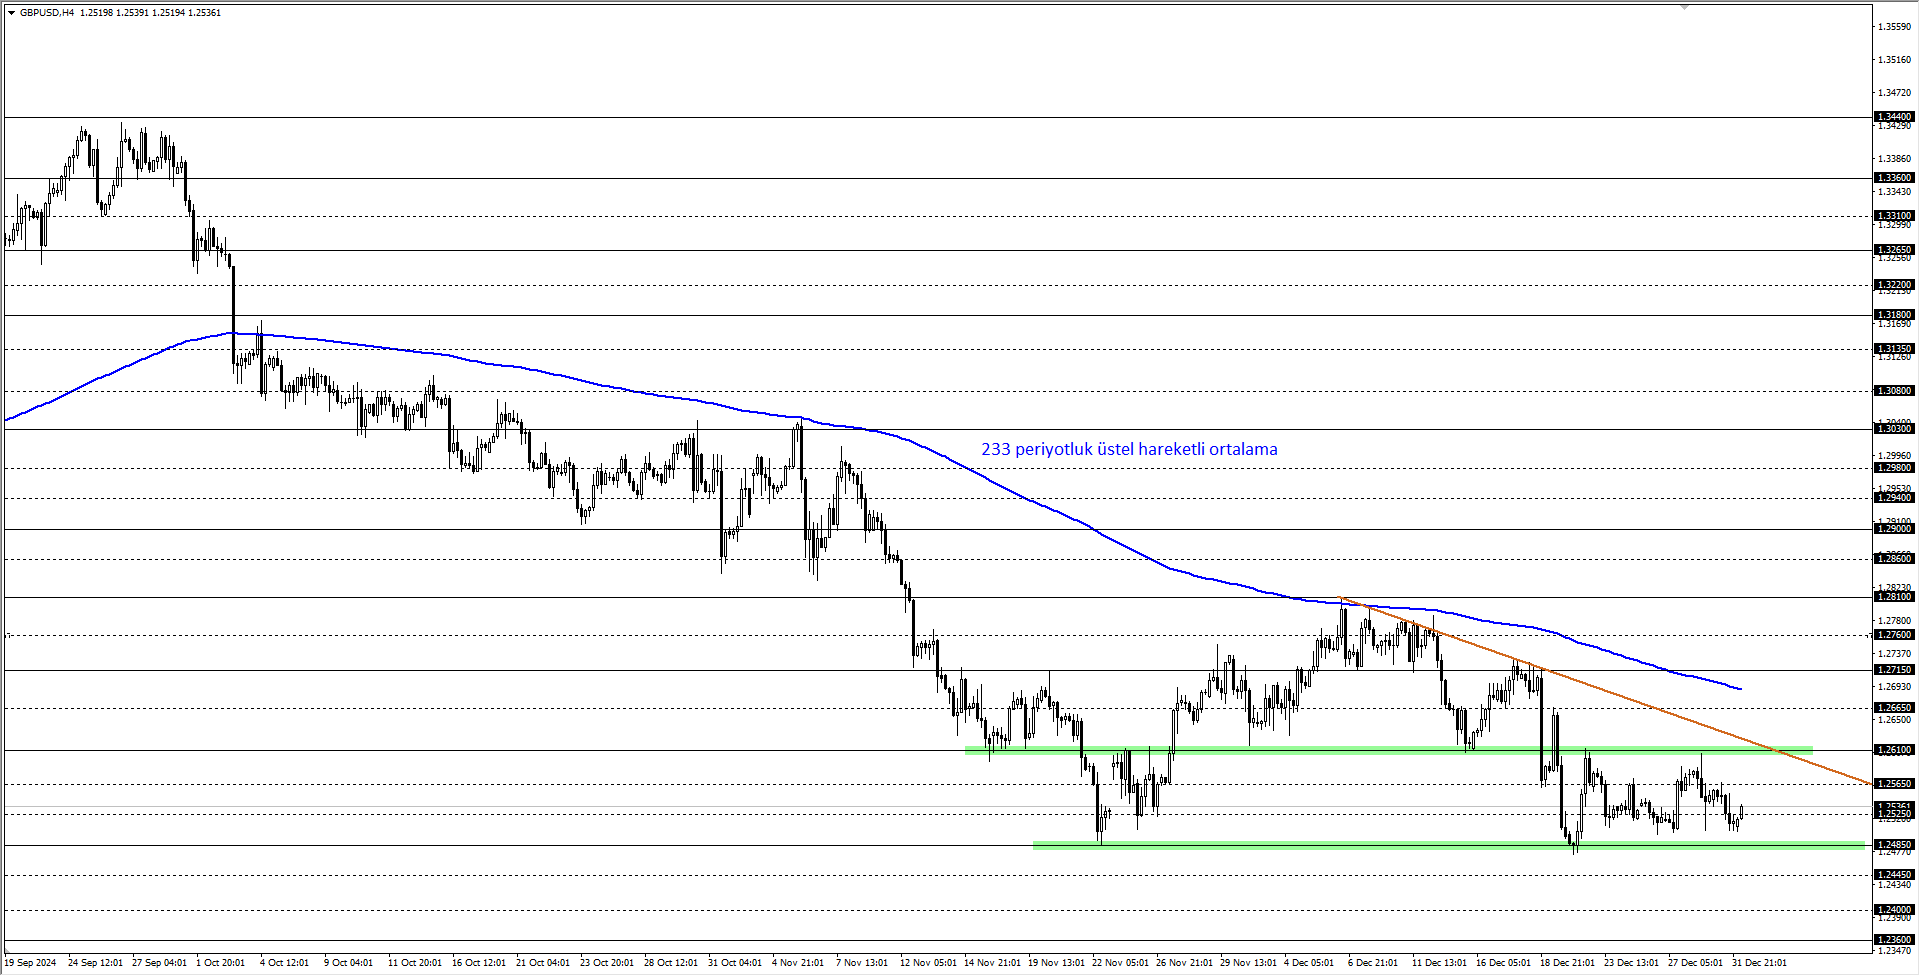1920x976 pixels.
Task: Click the 24 Sep 12:01 time axis label
Action: pos(95,963)
